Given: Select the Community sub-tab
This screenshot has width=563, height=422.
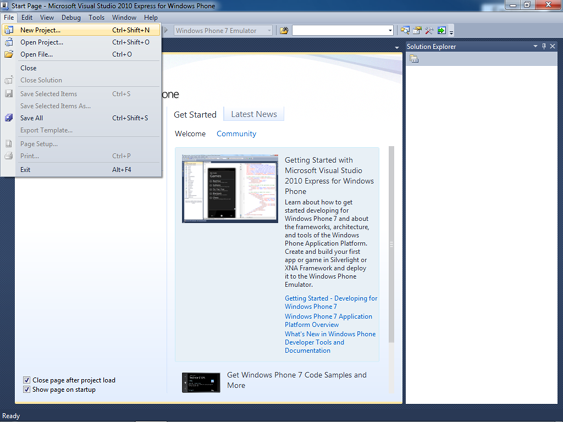Looking at the screenshot, I should pyautogui.click(x=236, y=134).
